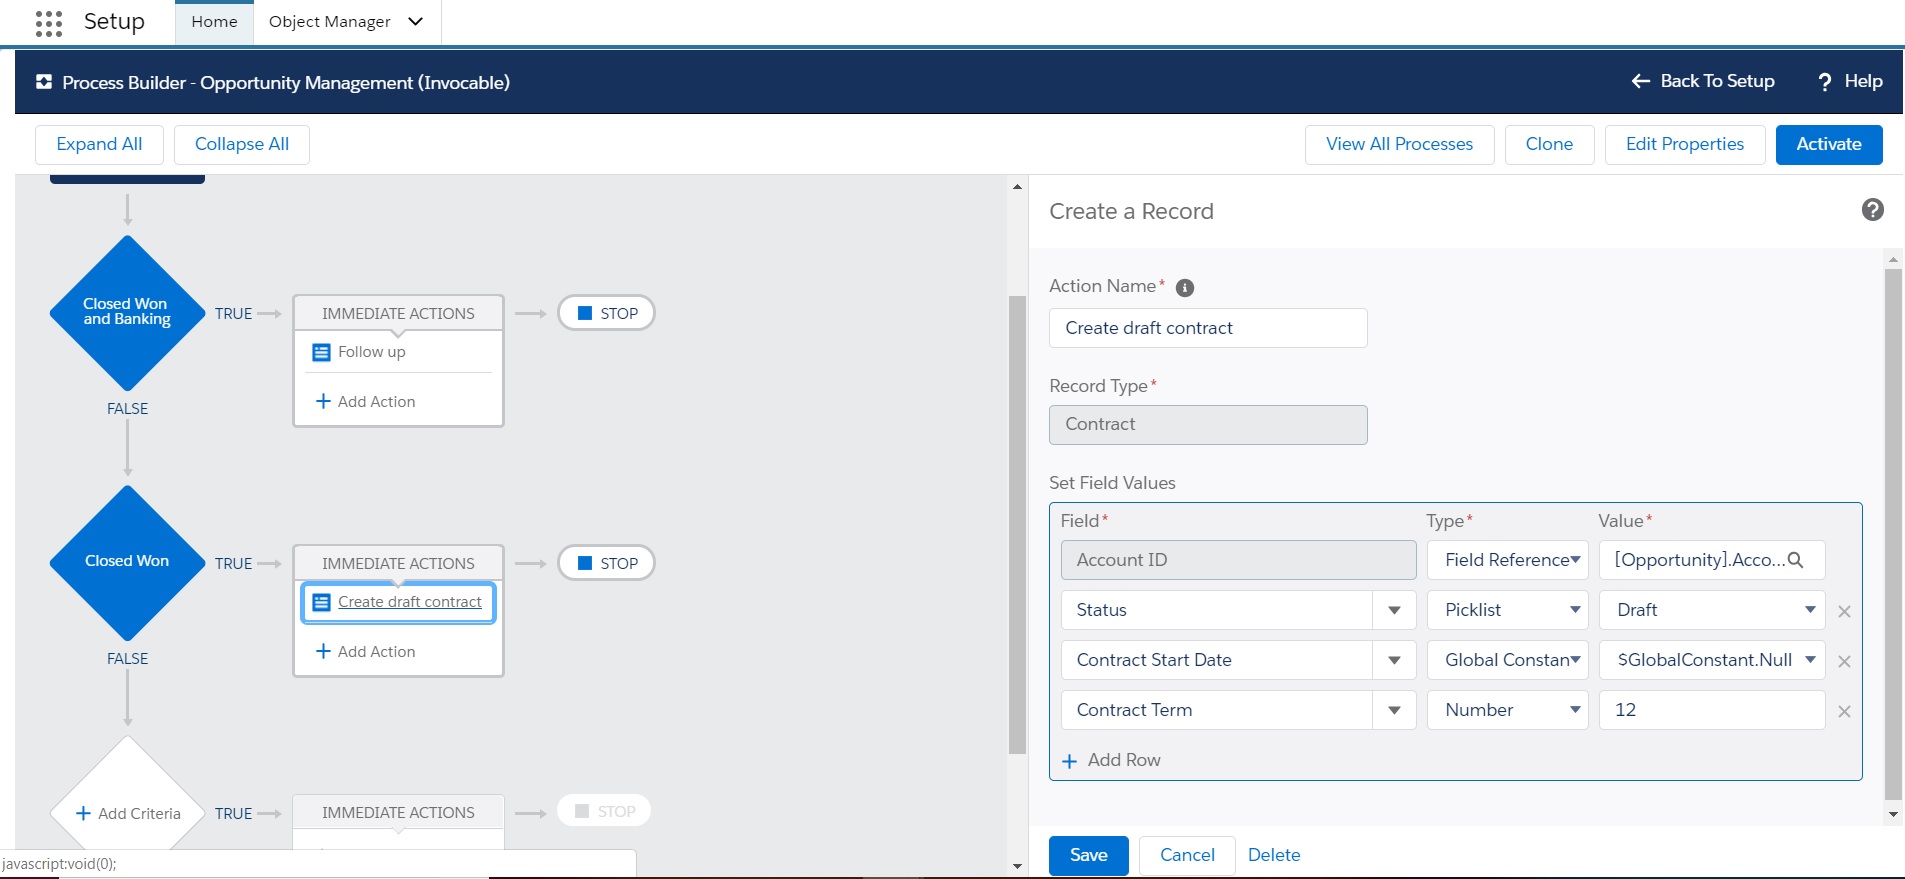Open the Object Manager dropdown chevron
Image resolution: width=1905 pixels, height=879 pixels.
click(416, 22)
